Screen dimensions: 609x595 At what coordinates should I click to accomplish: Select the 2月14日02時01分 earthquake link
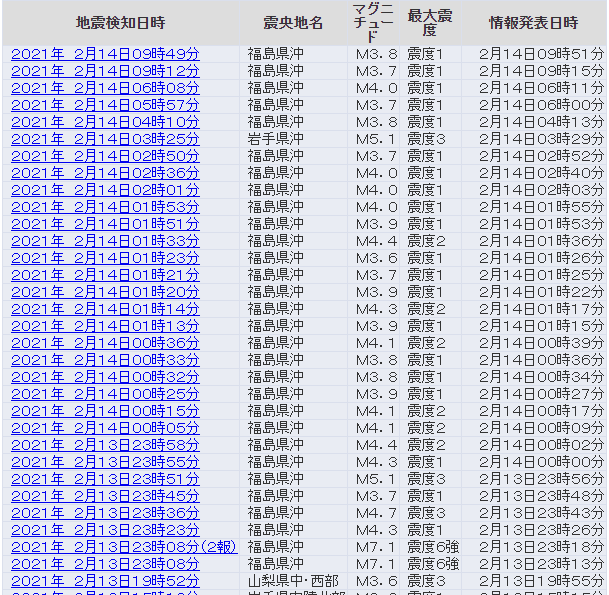[x=105, y=190]
